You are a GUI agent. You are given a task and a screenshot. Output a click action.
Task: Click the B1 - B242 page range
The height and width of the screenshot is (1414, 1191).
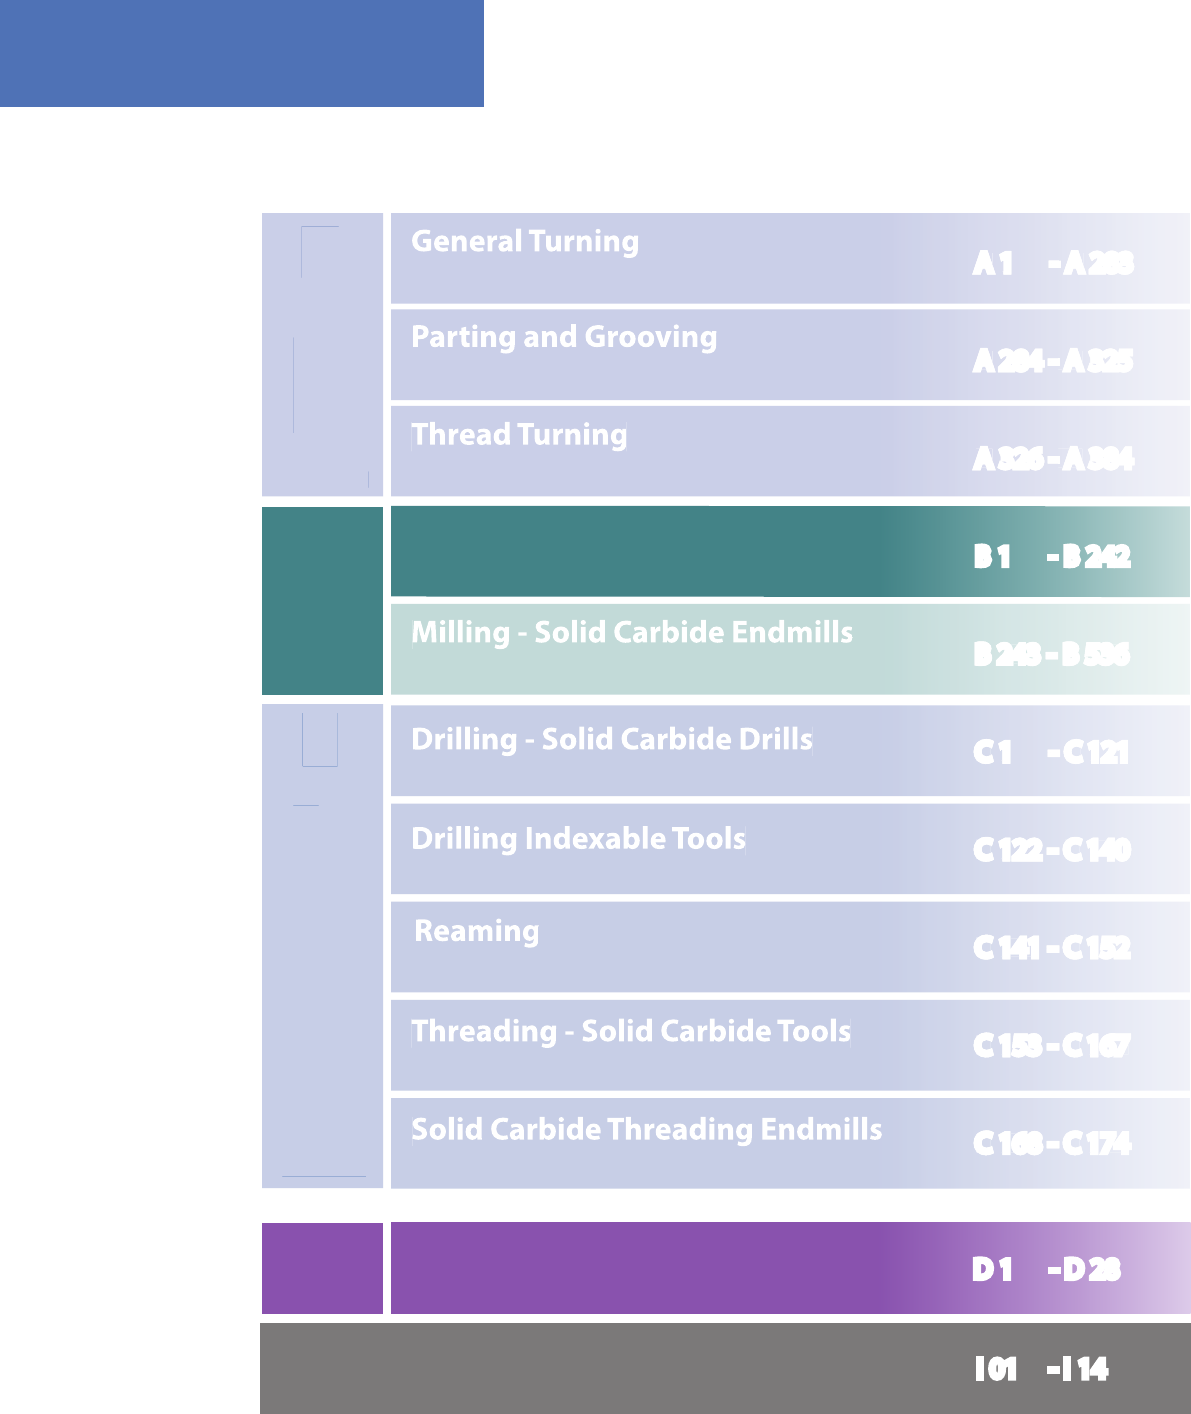pyautogui.click(x=1052, y=556)
